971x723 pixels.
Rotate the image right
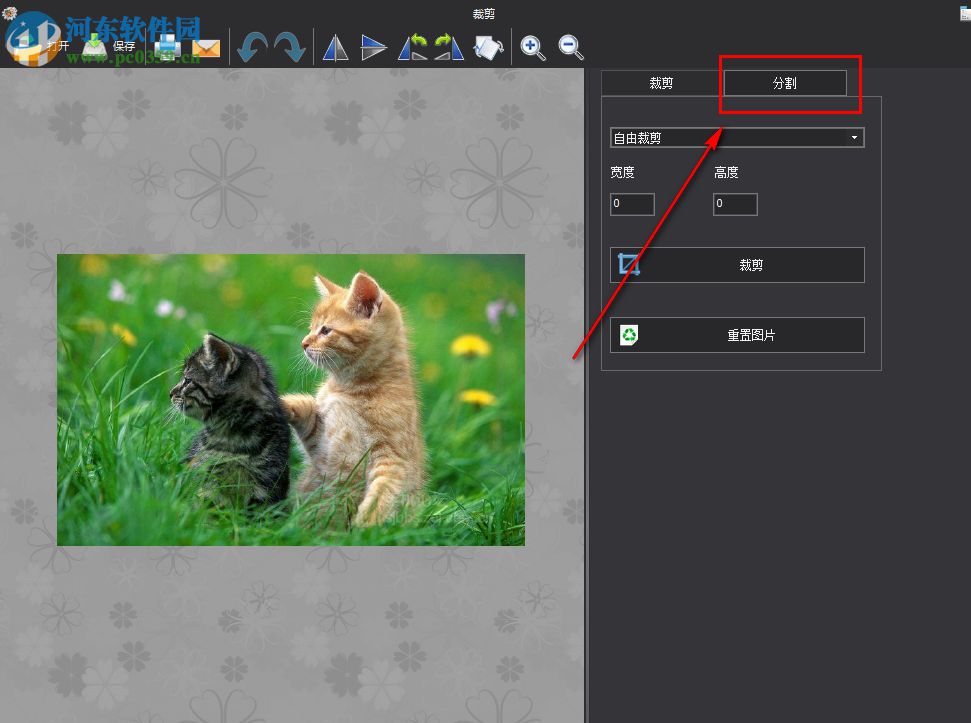(449, 47)
